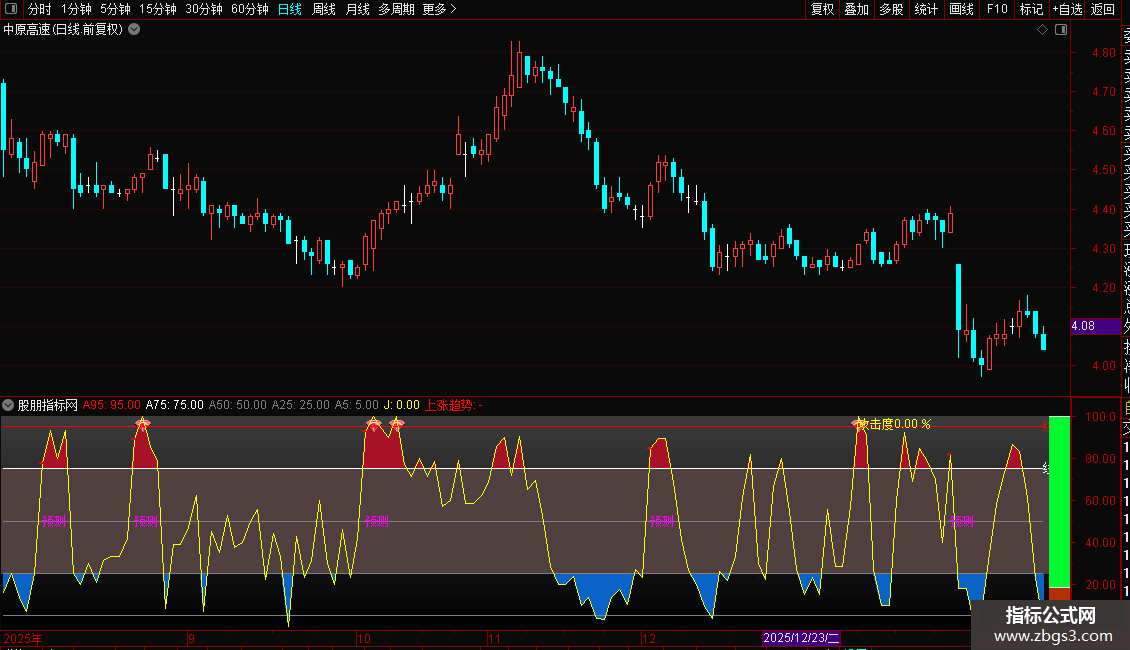Expand the 更多 periods menu

point(440,9)
